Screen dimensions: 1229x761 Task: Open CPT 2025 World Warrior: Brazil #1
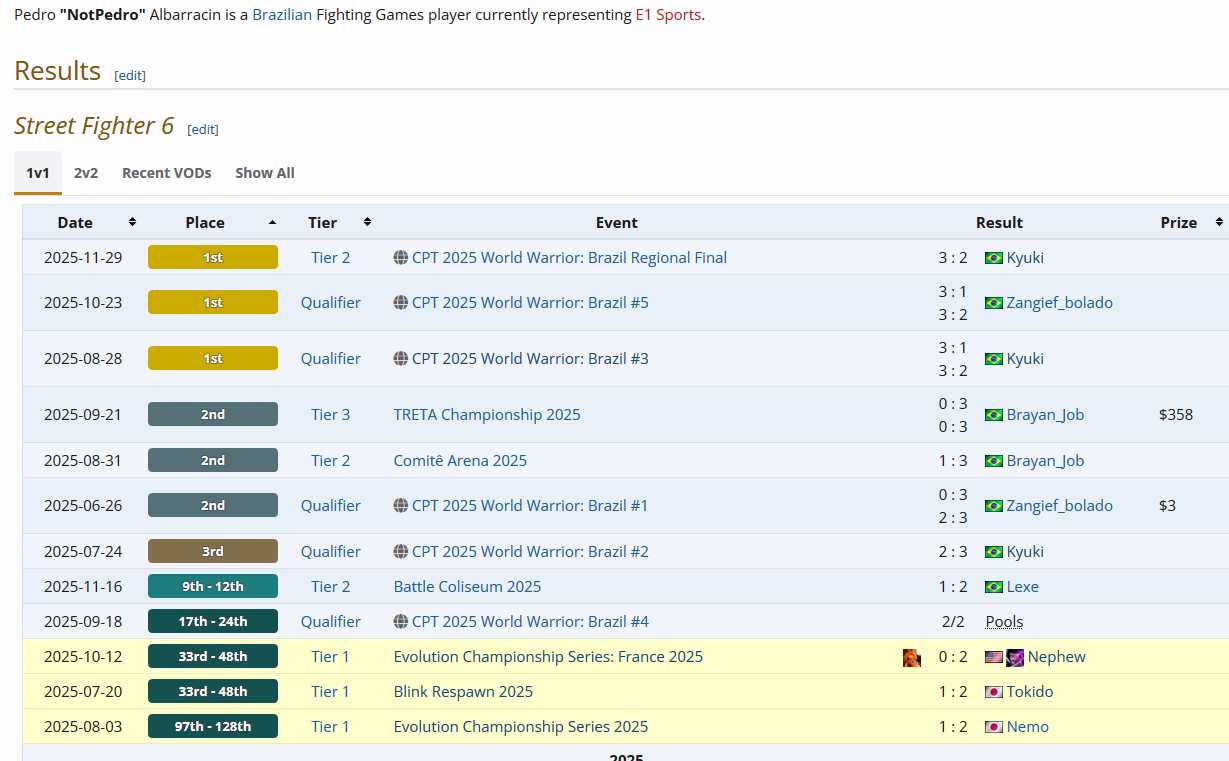(x=530, y=505)
